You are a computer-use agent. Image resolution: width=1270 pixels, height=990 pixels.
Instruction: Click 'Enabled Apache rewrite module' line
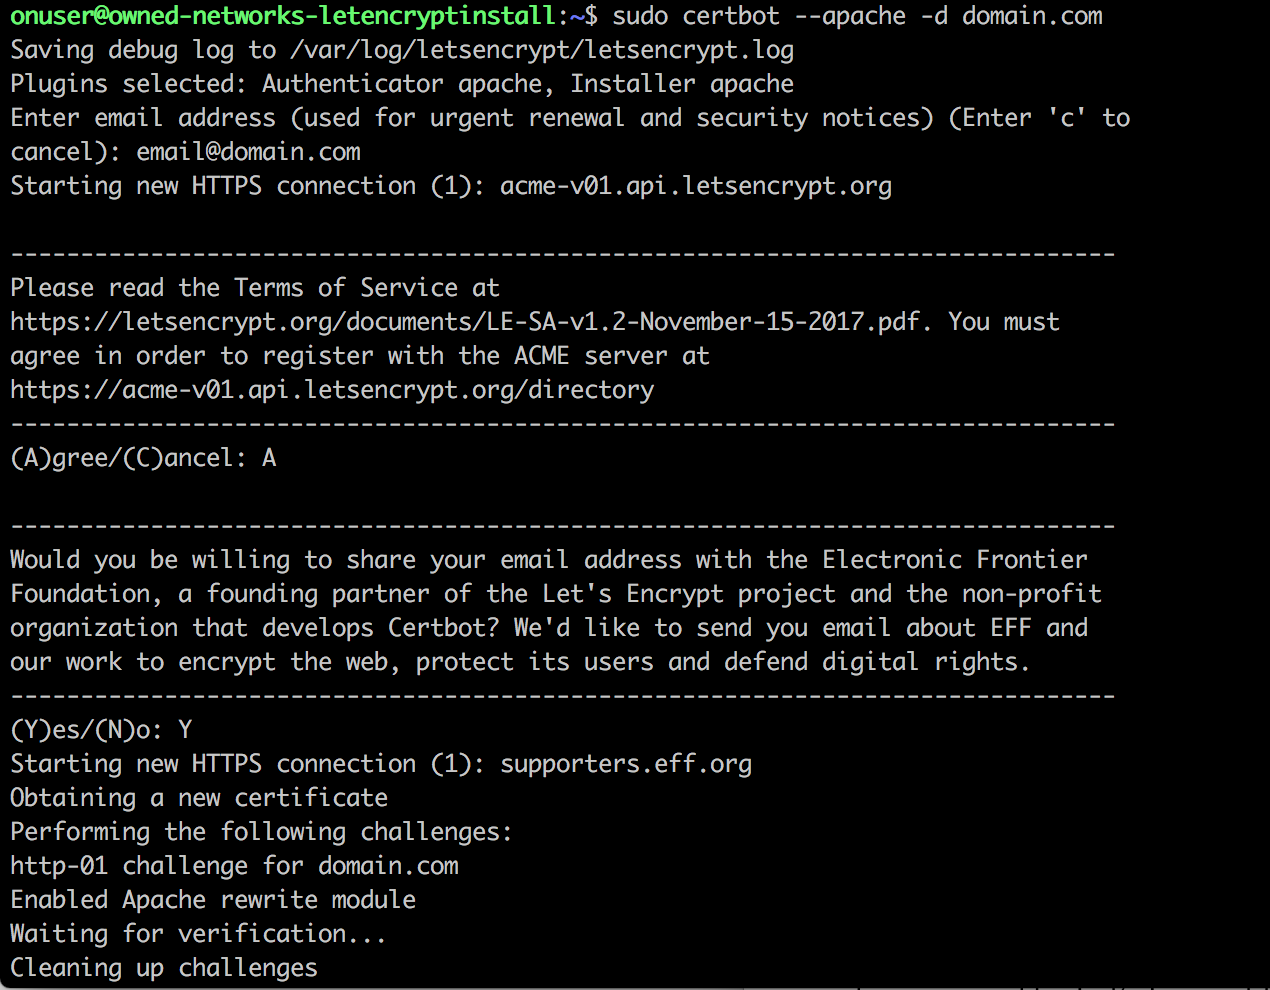[x=213, y=900]
